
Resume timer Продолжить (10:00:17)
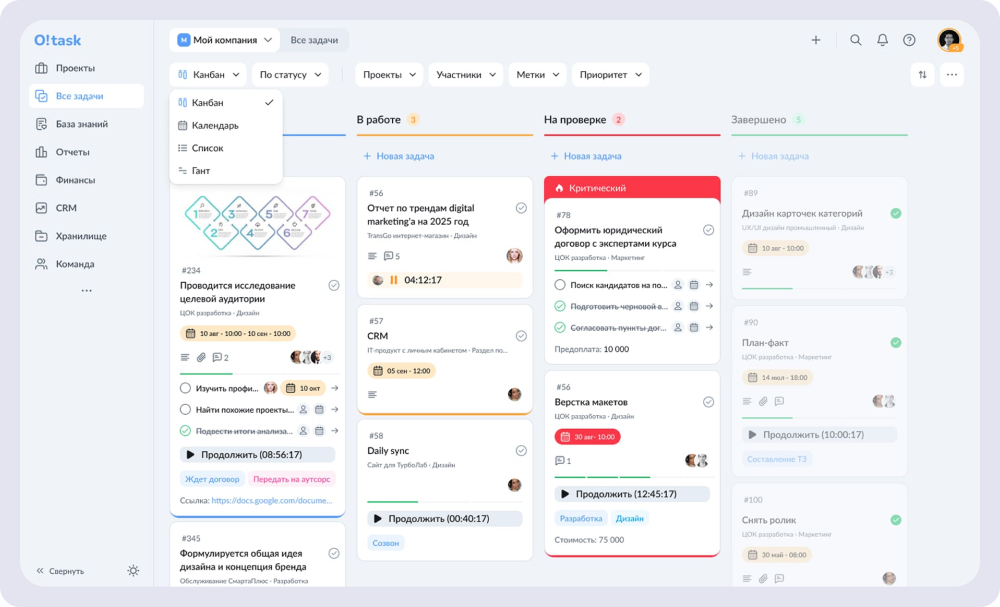[820, 434]
